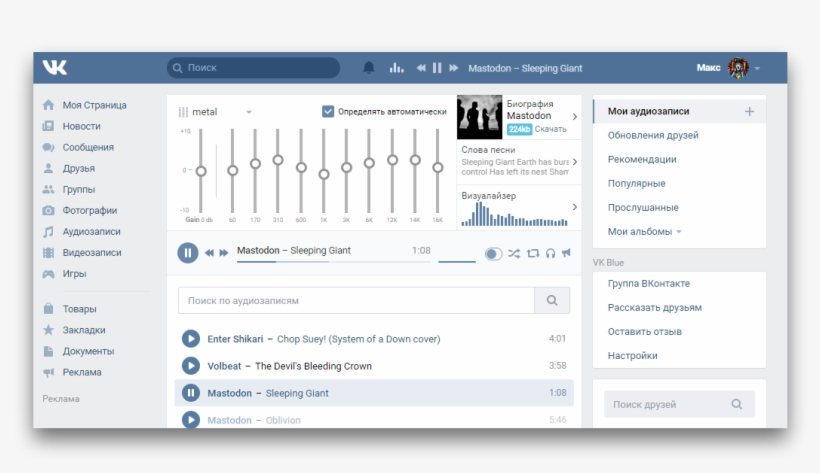Click the 60 Hz equalizer band handle
The width and height of the screenshot is (820, 473).
[233, 171]
